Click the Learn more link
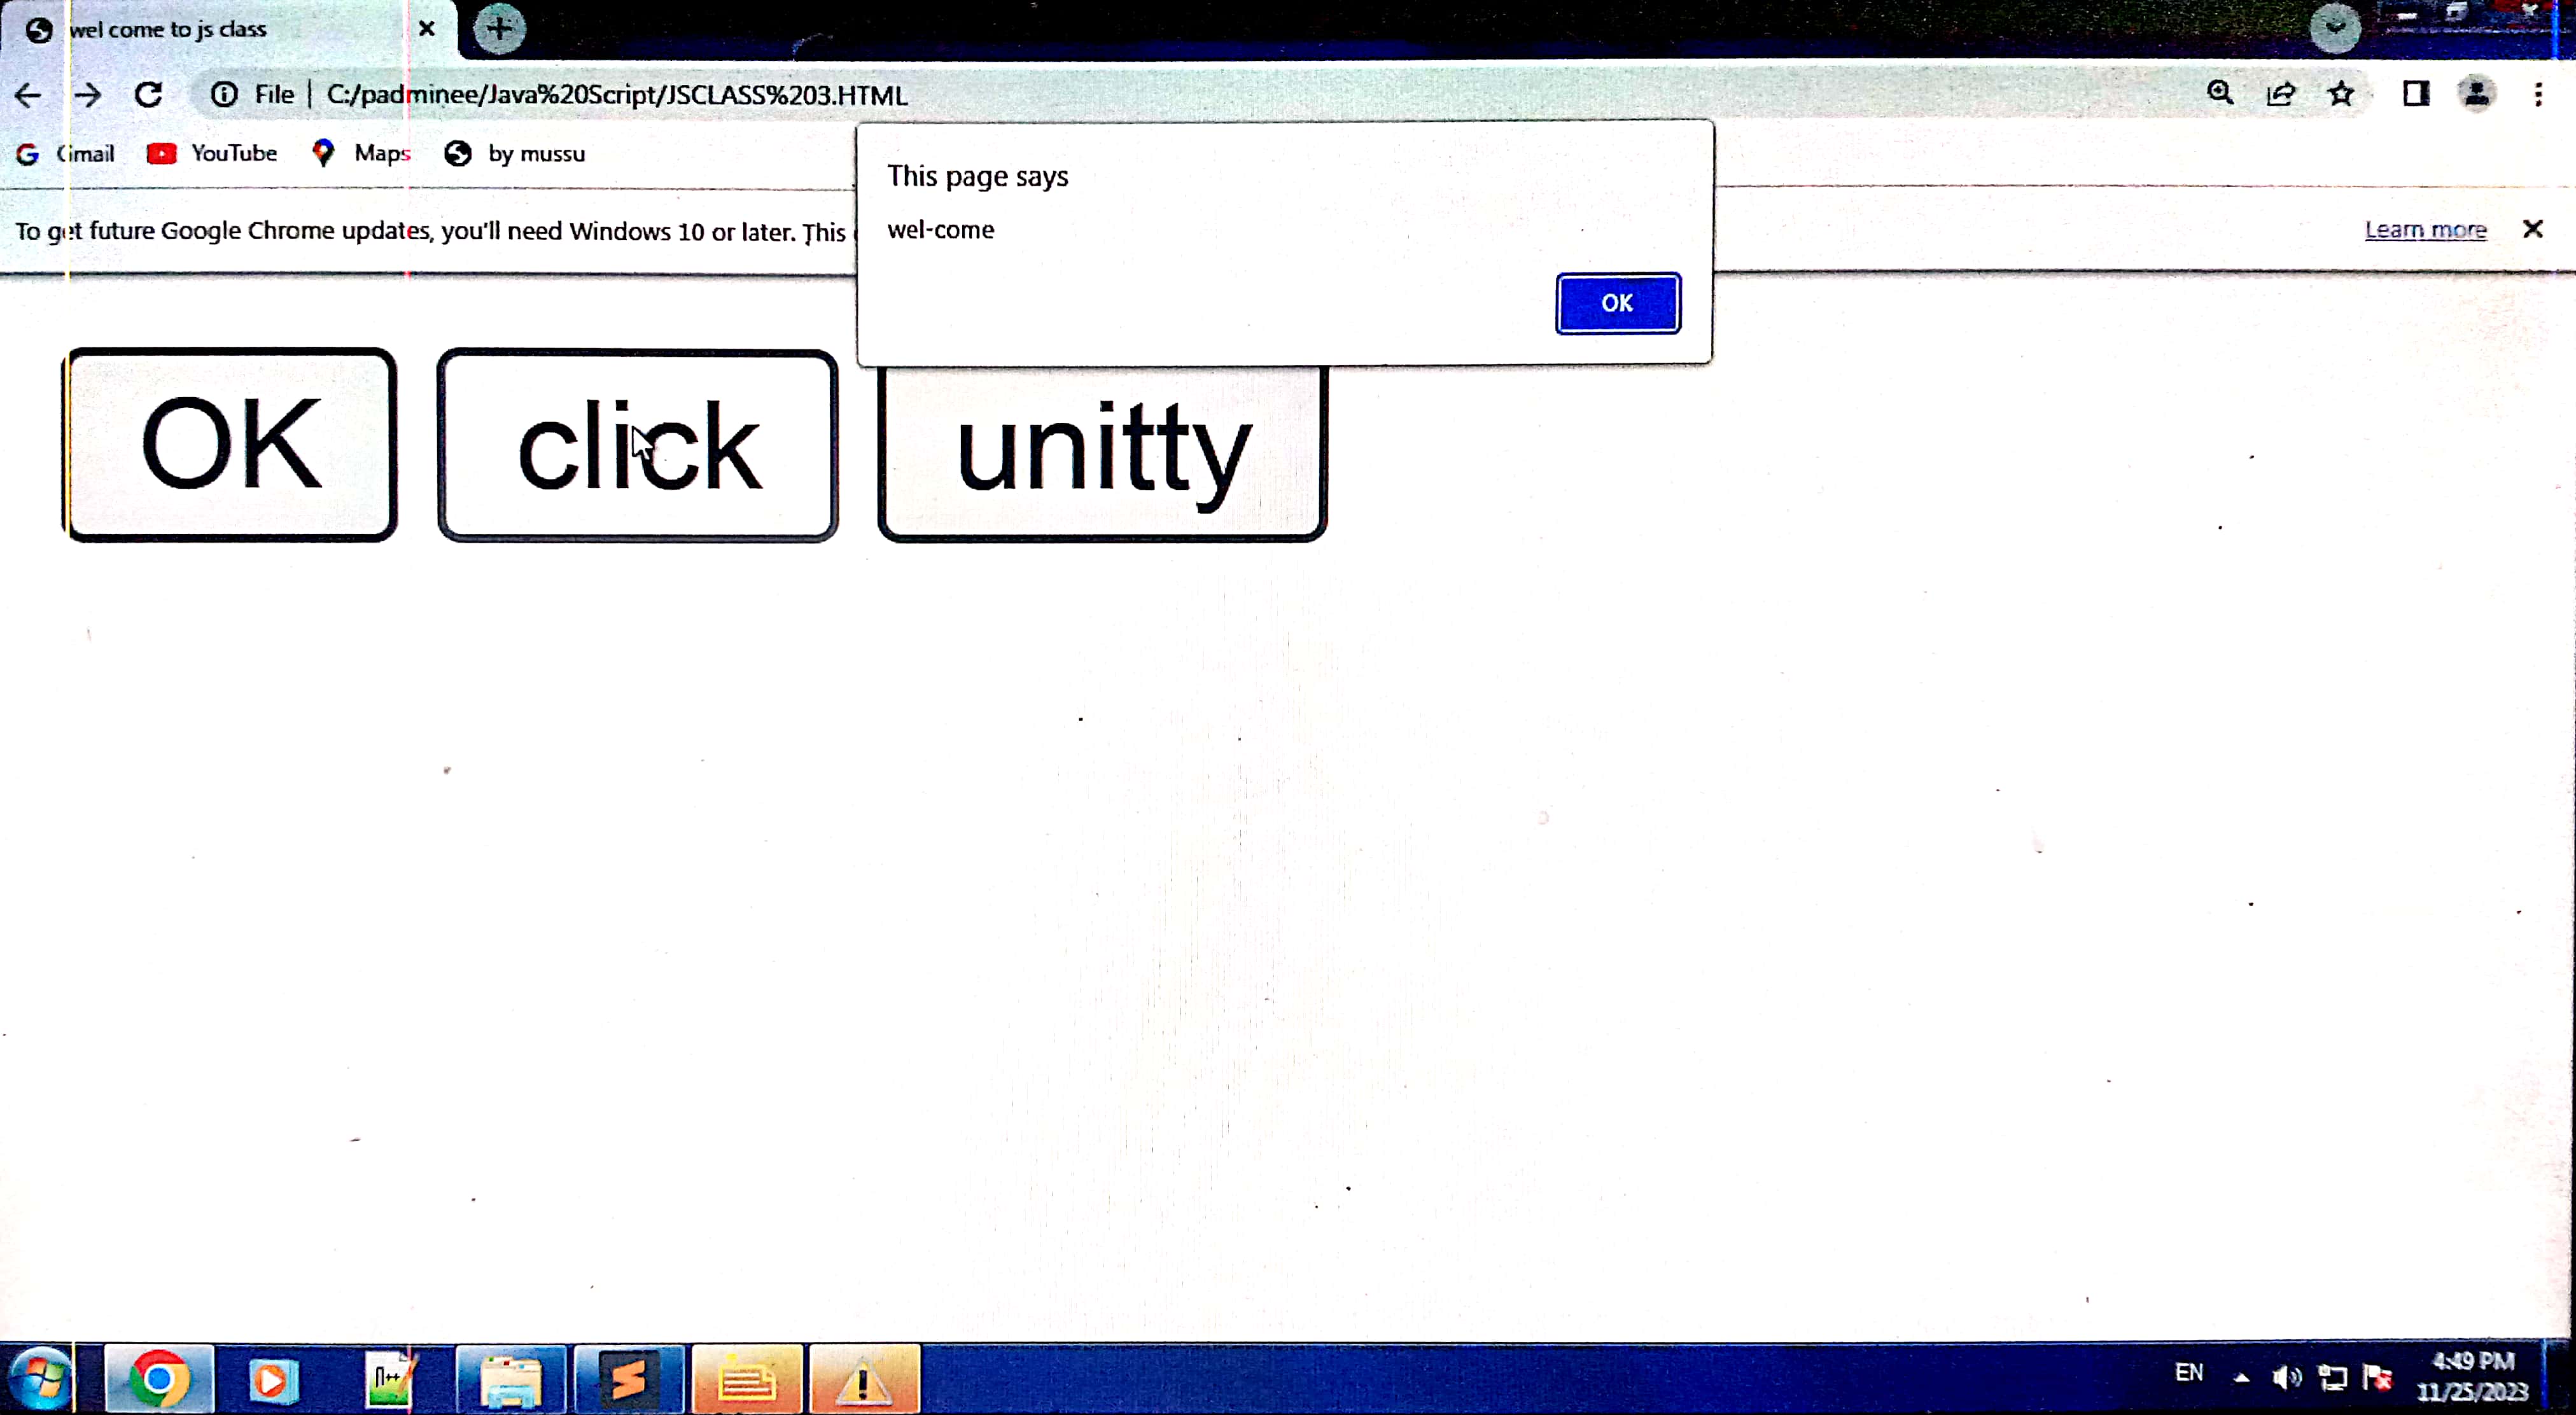 tap(2425, 230)
